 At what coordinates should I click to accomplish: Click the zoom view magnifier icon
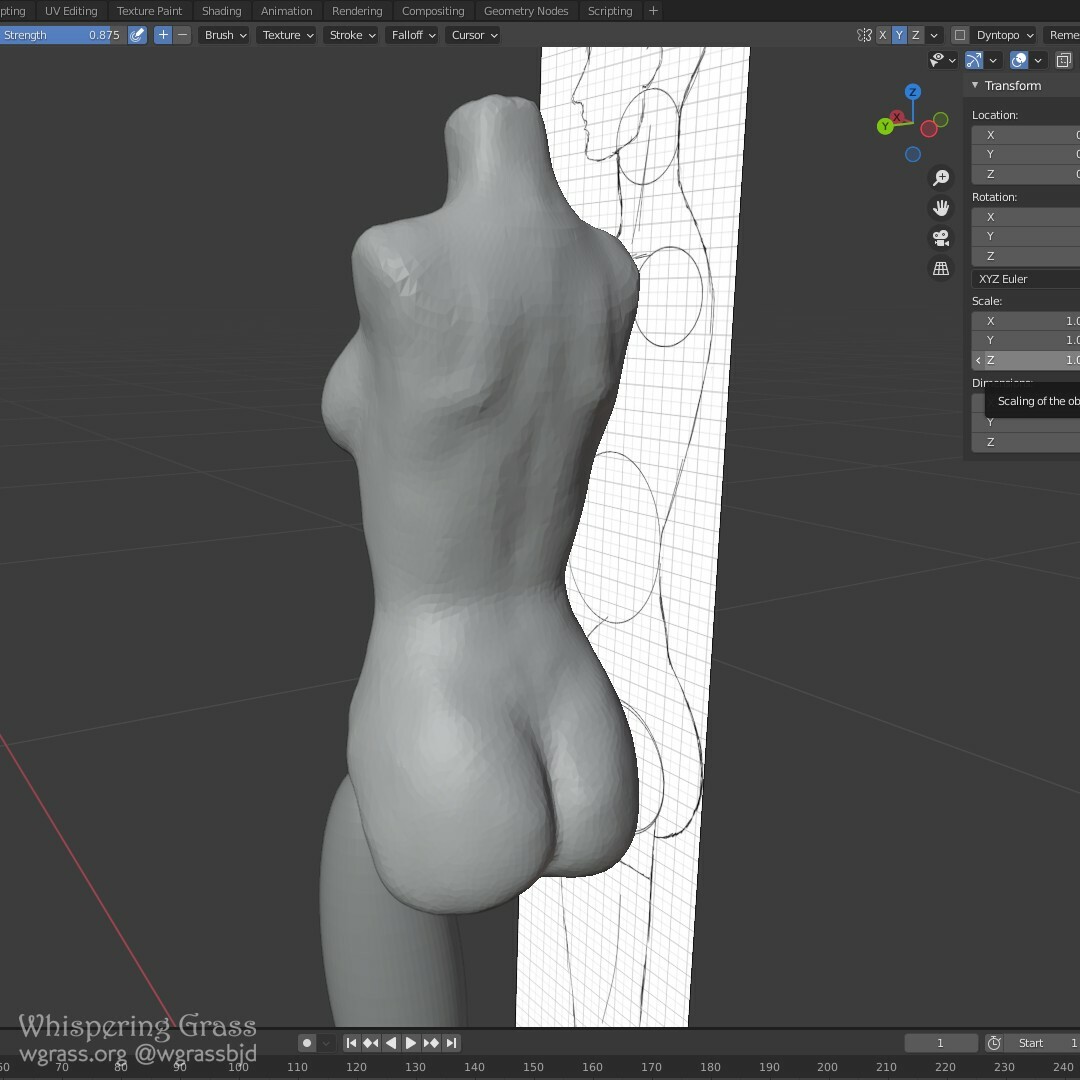coord(941,178)
